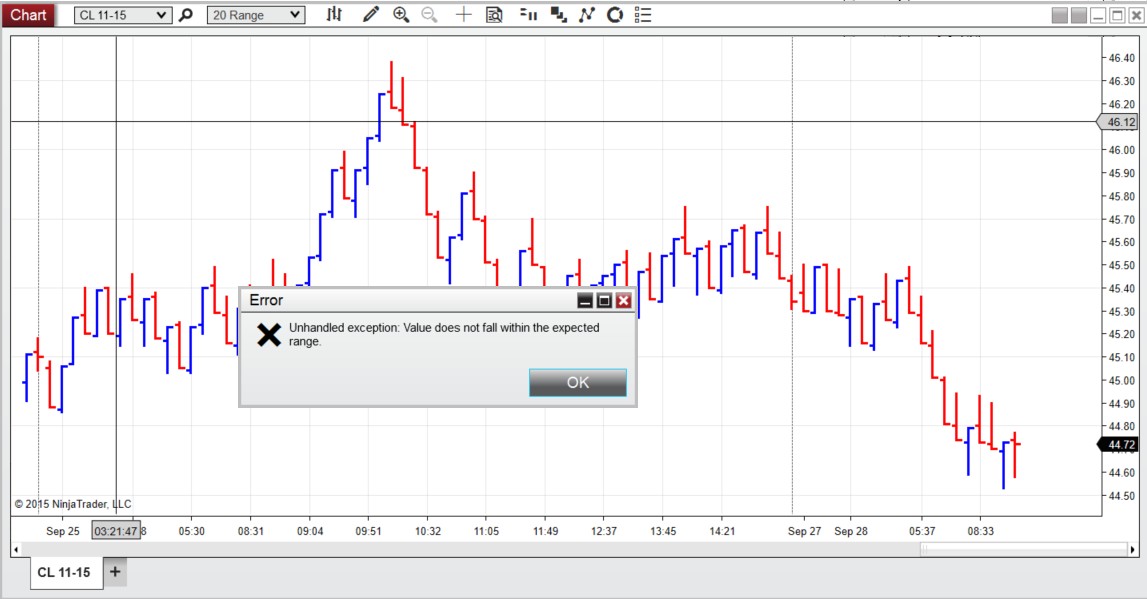
Task: Click the Error dialog title text
Action: pos(266,301)
